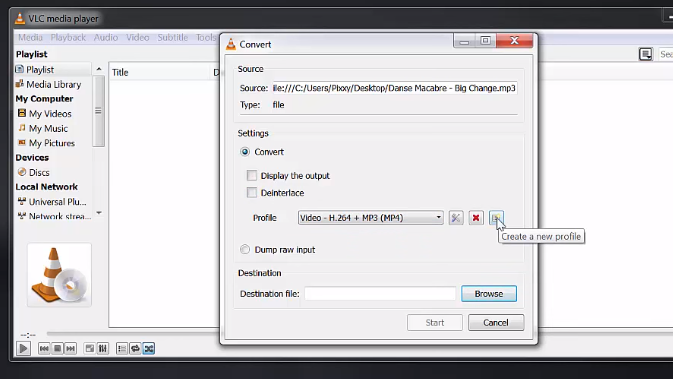Minimize the Convert dialog
The height and width of the screenshot is (379, 673).
tap(464, 40)
